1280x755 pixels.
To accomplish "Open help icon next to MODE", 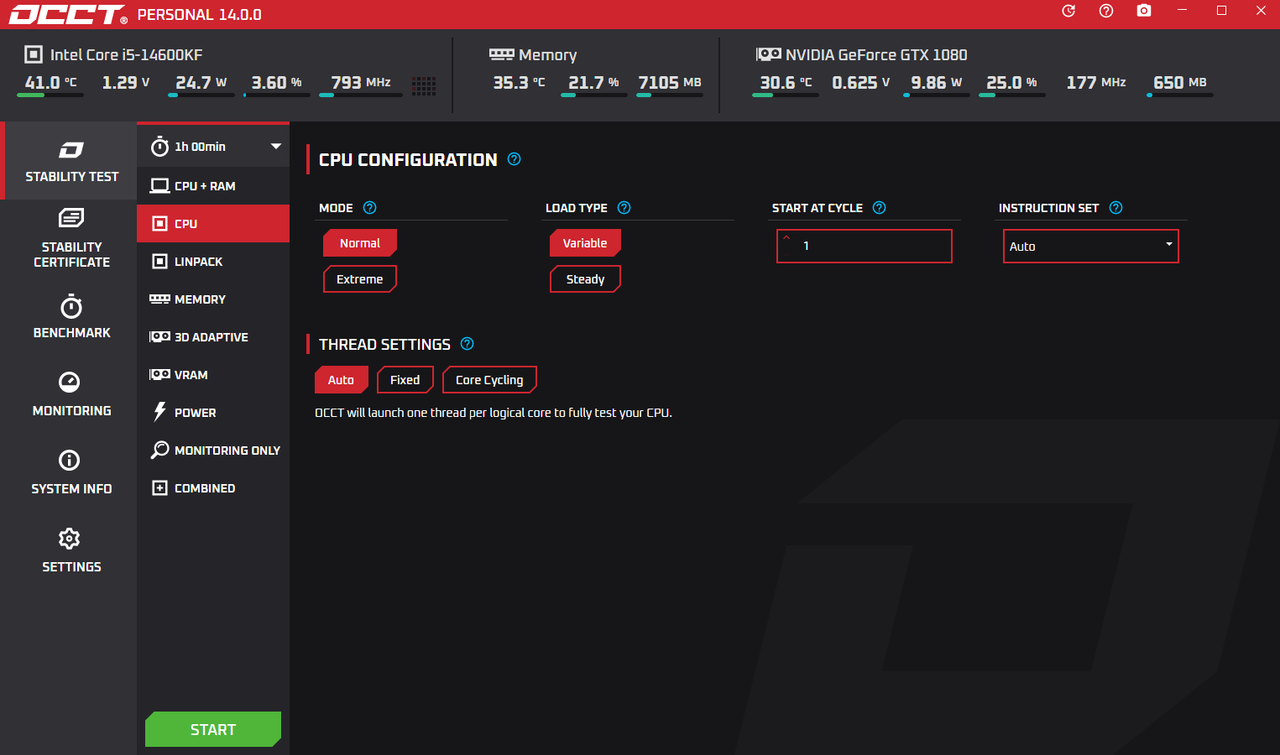I will 370,208.
